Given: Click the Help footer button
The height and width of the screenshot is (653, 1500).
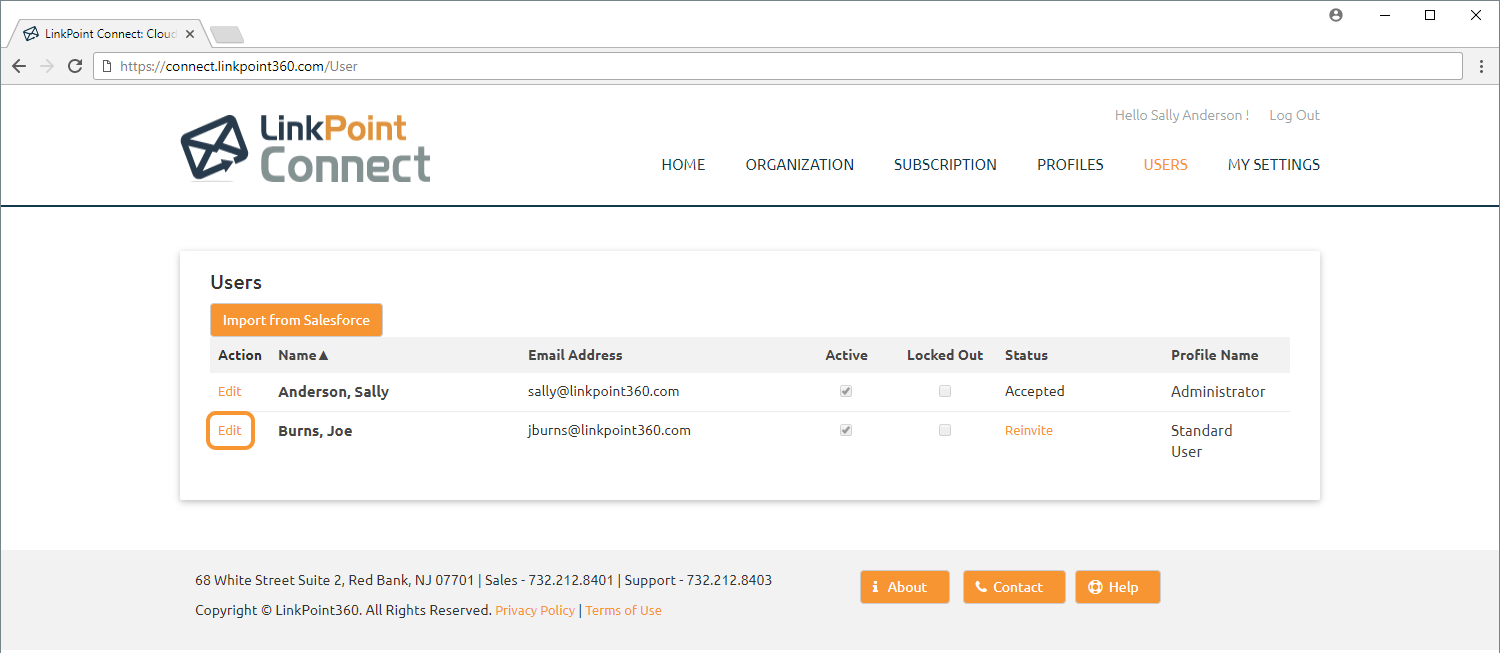Looking at the screenshot, I should pos(1117,587).
